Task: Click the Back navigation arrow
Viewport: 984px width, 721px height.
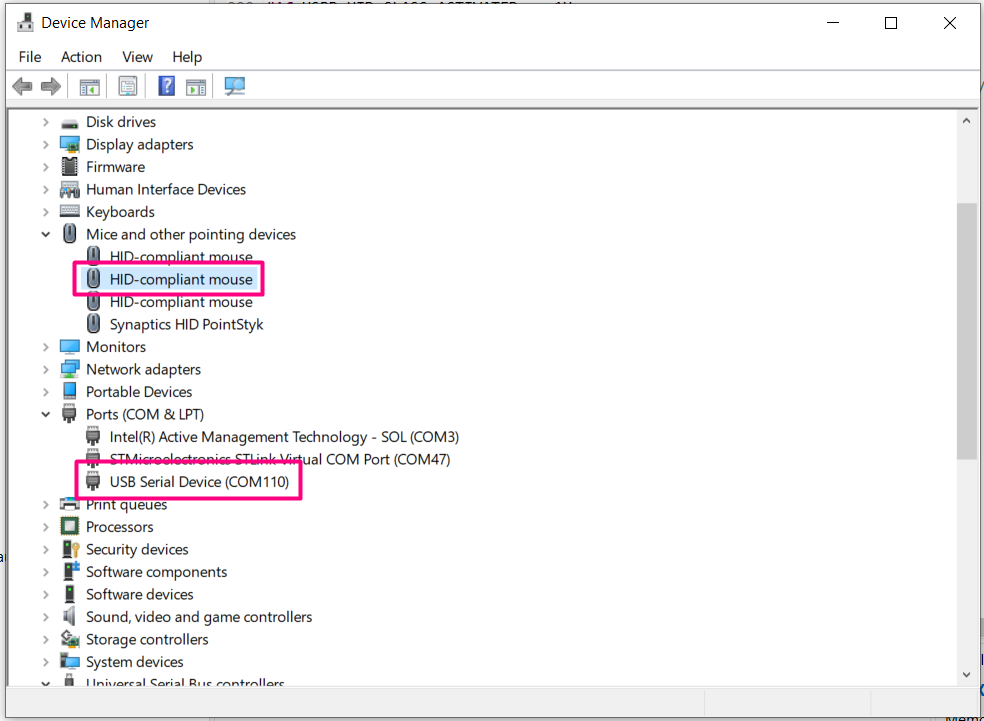Action: click(x=21, y=86)
